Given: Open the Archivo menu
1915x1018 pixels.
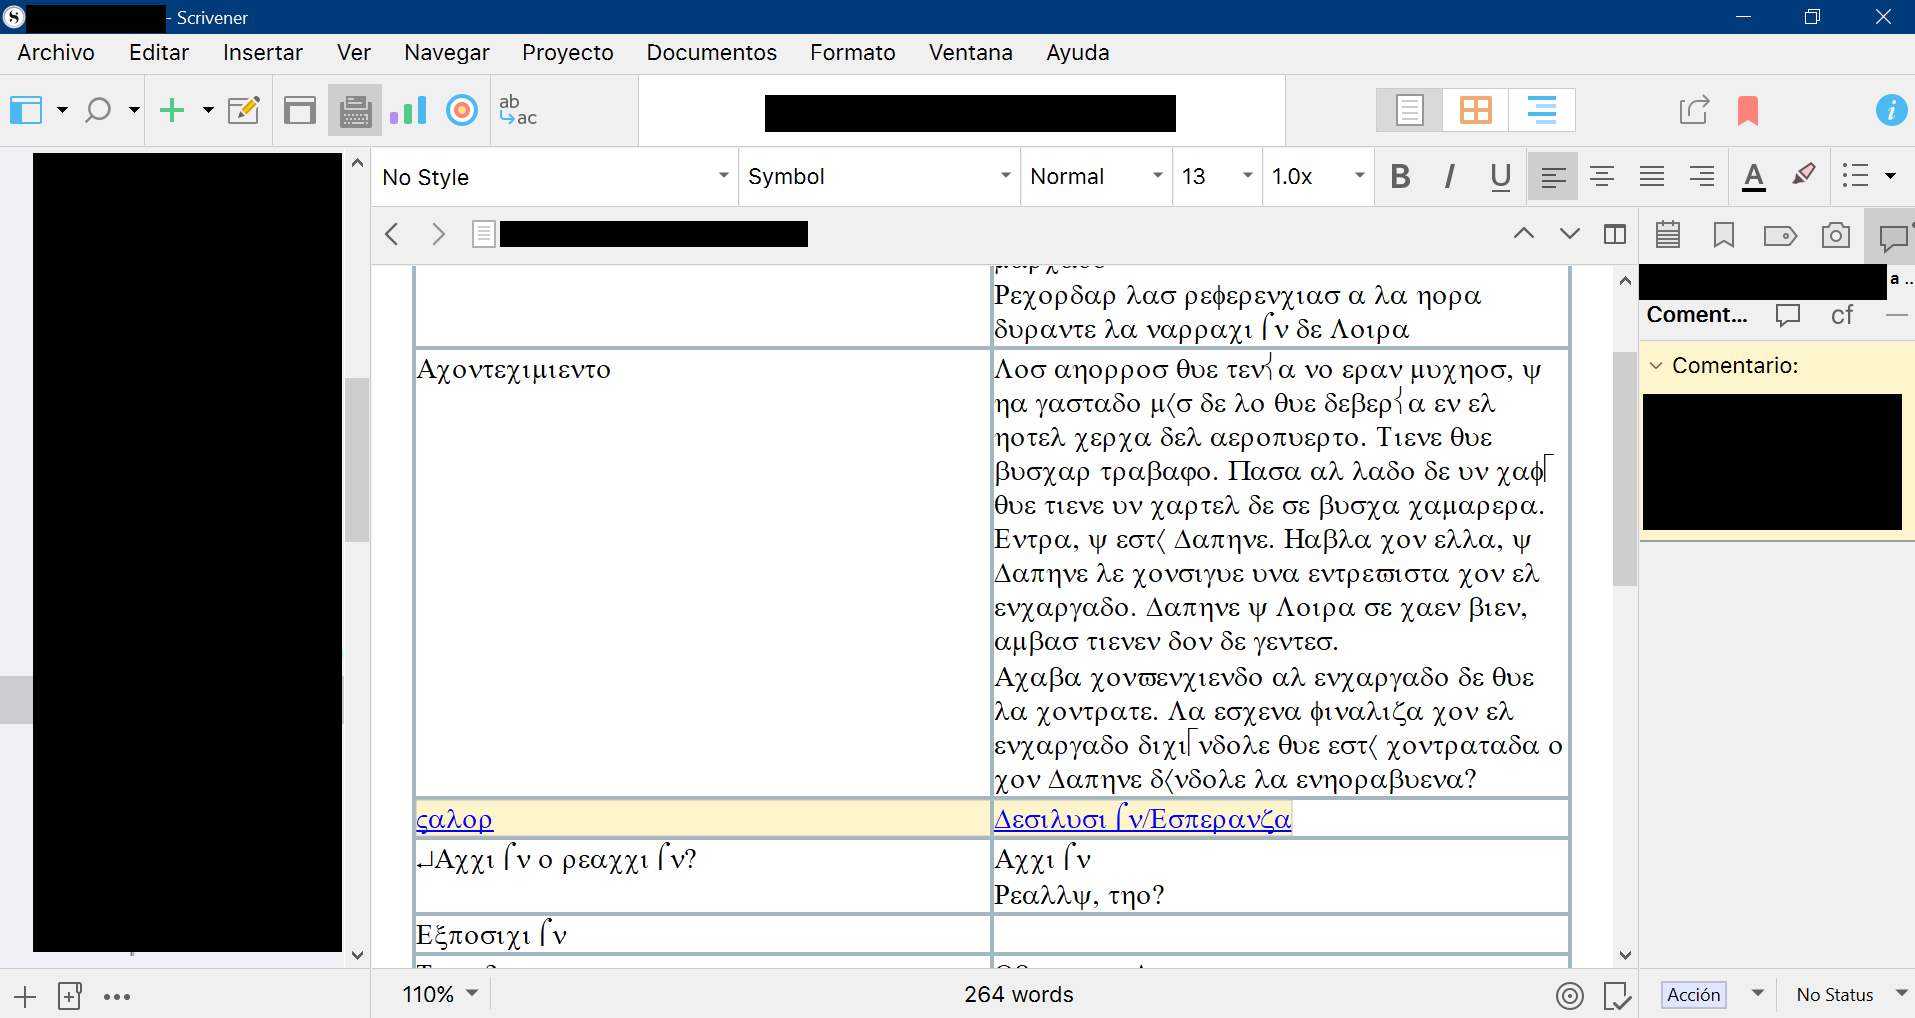Looking at the screenshot, I should pos(56,53).
